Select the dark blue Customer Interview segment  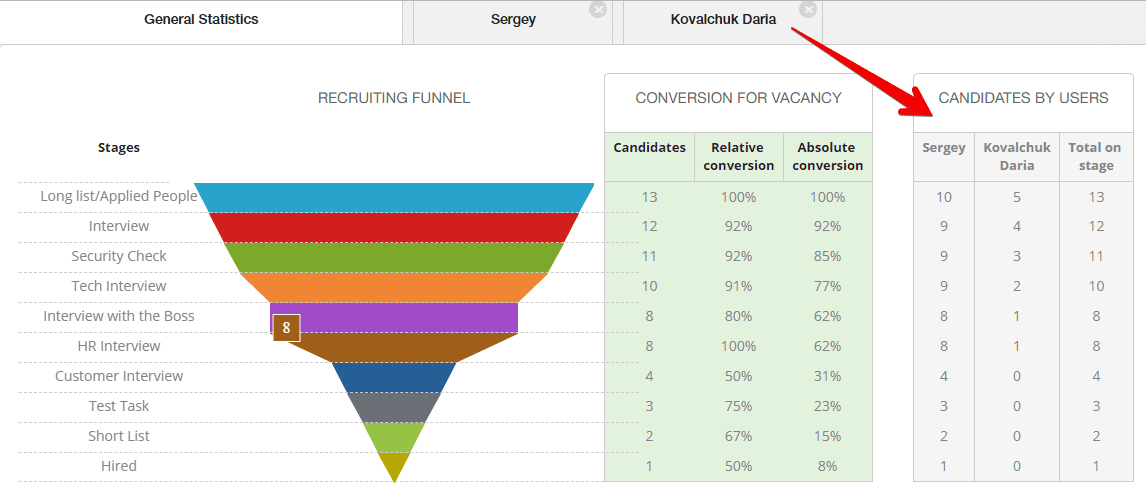pyautogui.click(x=394, y=377)
